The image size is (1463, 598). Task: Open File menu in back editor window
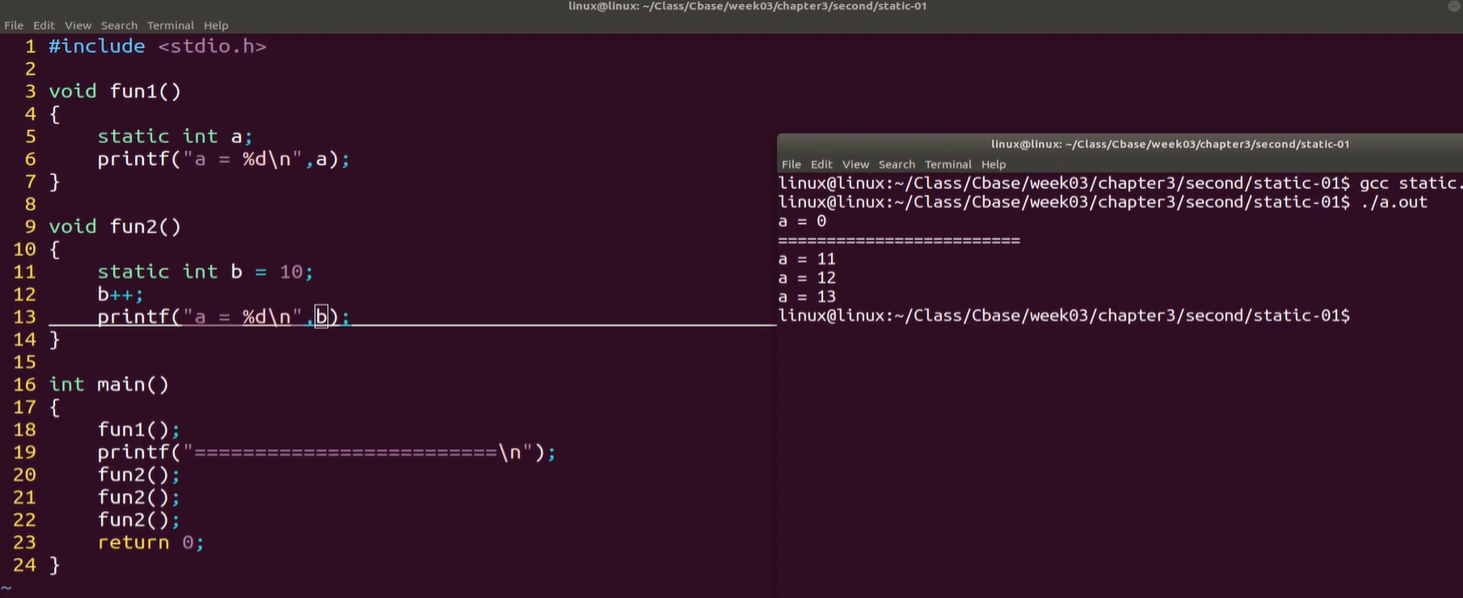pos(14,25)
